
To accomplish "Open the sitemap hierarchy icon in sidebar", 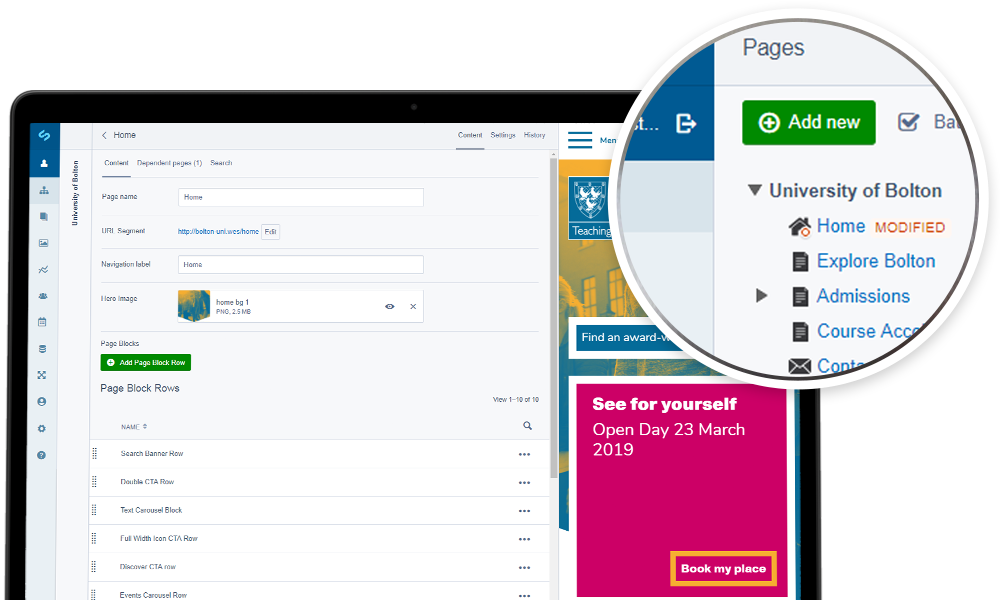I will click(x=43, y=190).
